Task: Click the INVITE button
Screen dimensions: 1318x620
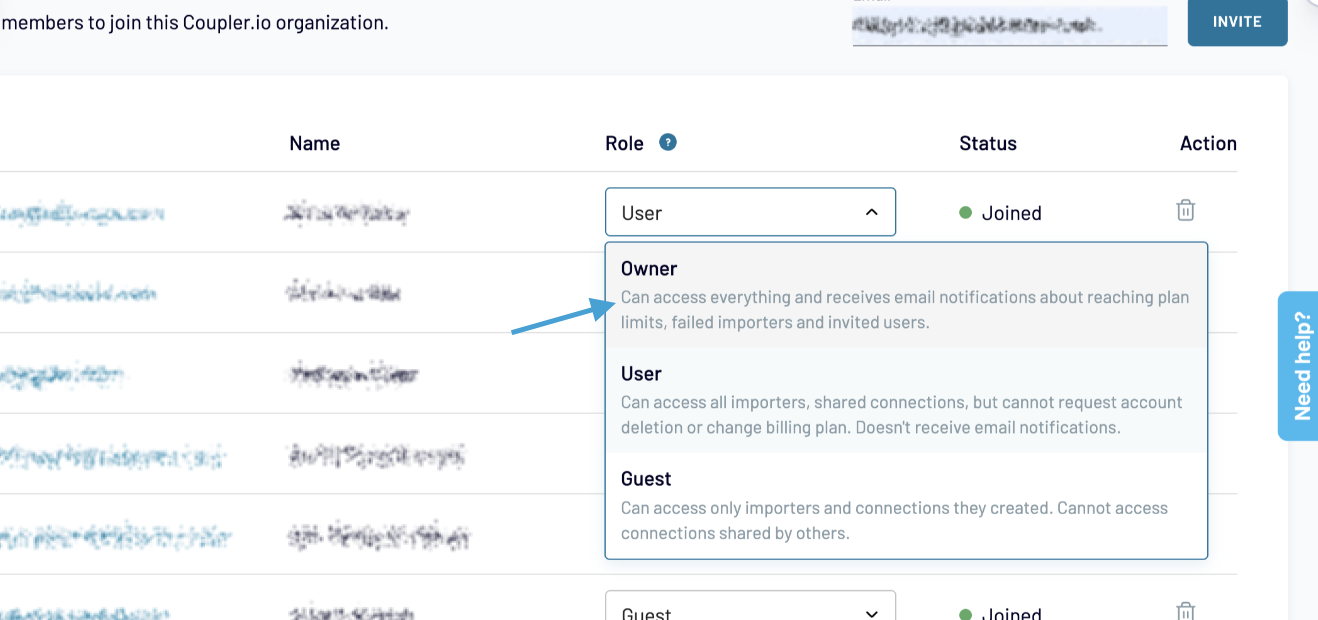Action: [1237, 22]
